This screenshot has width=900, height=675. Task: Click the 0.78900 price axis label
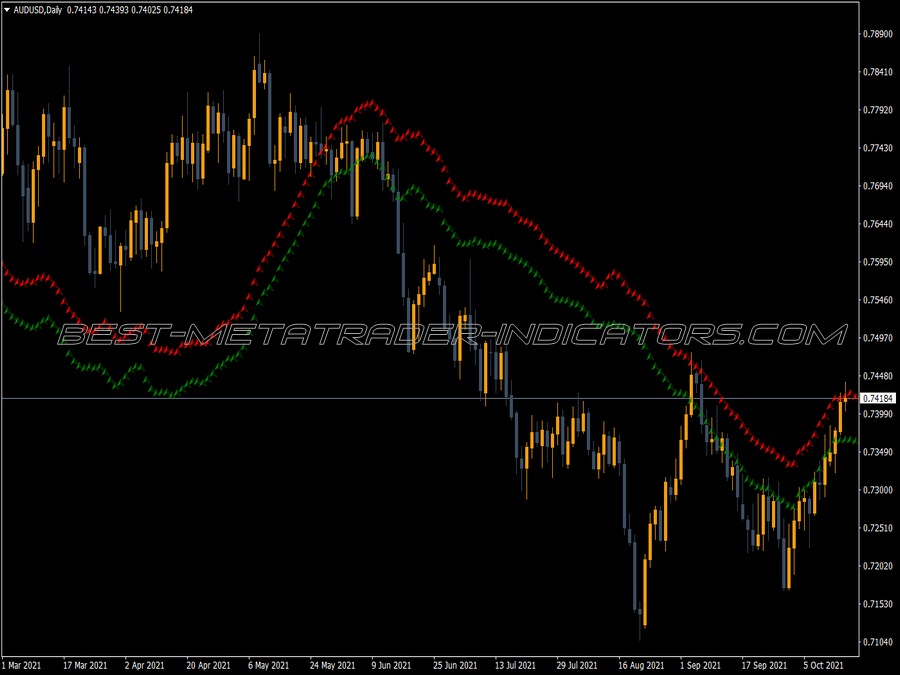(878, 34)
